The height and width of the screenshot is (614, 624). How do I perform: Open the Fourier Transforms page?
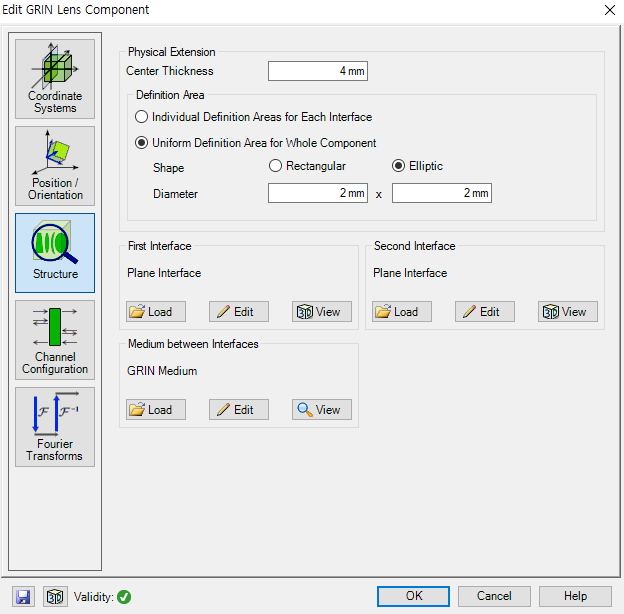click(x=55, y=427)
